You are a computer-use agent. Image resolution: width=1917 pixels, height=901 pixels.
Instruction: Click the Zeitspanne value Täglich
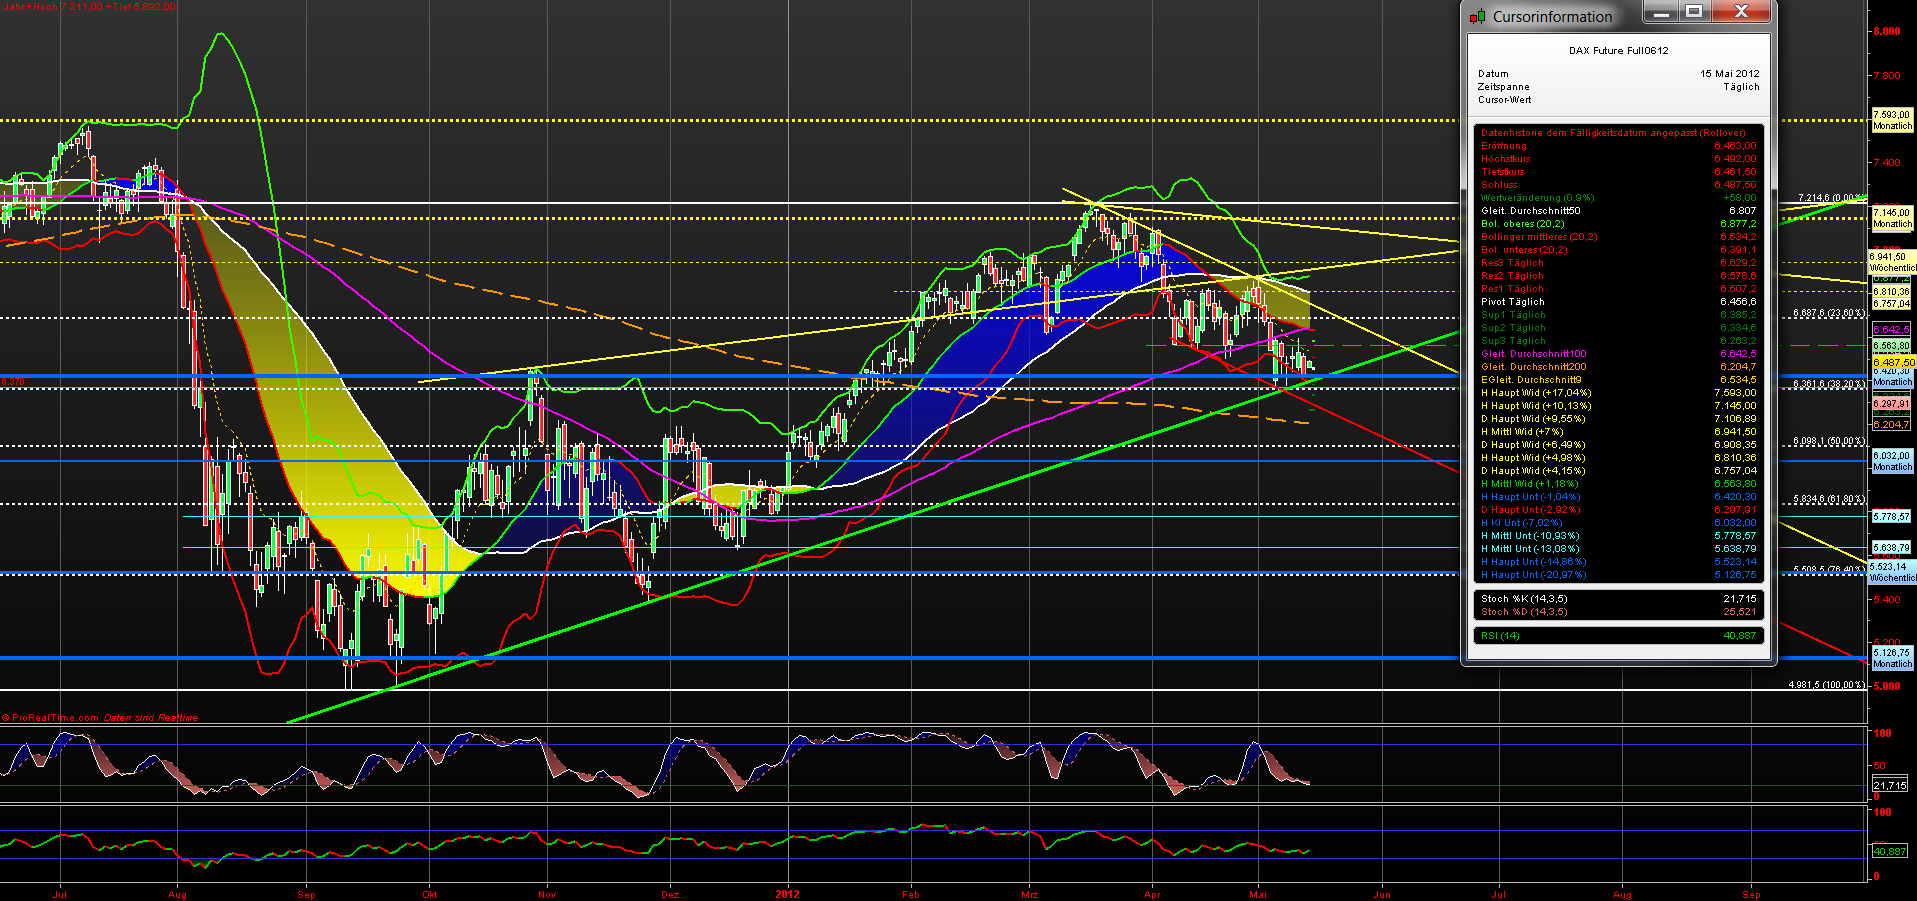pyautogui.click(x=1741, y=87)
